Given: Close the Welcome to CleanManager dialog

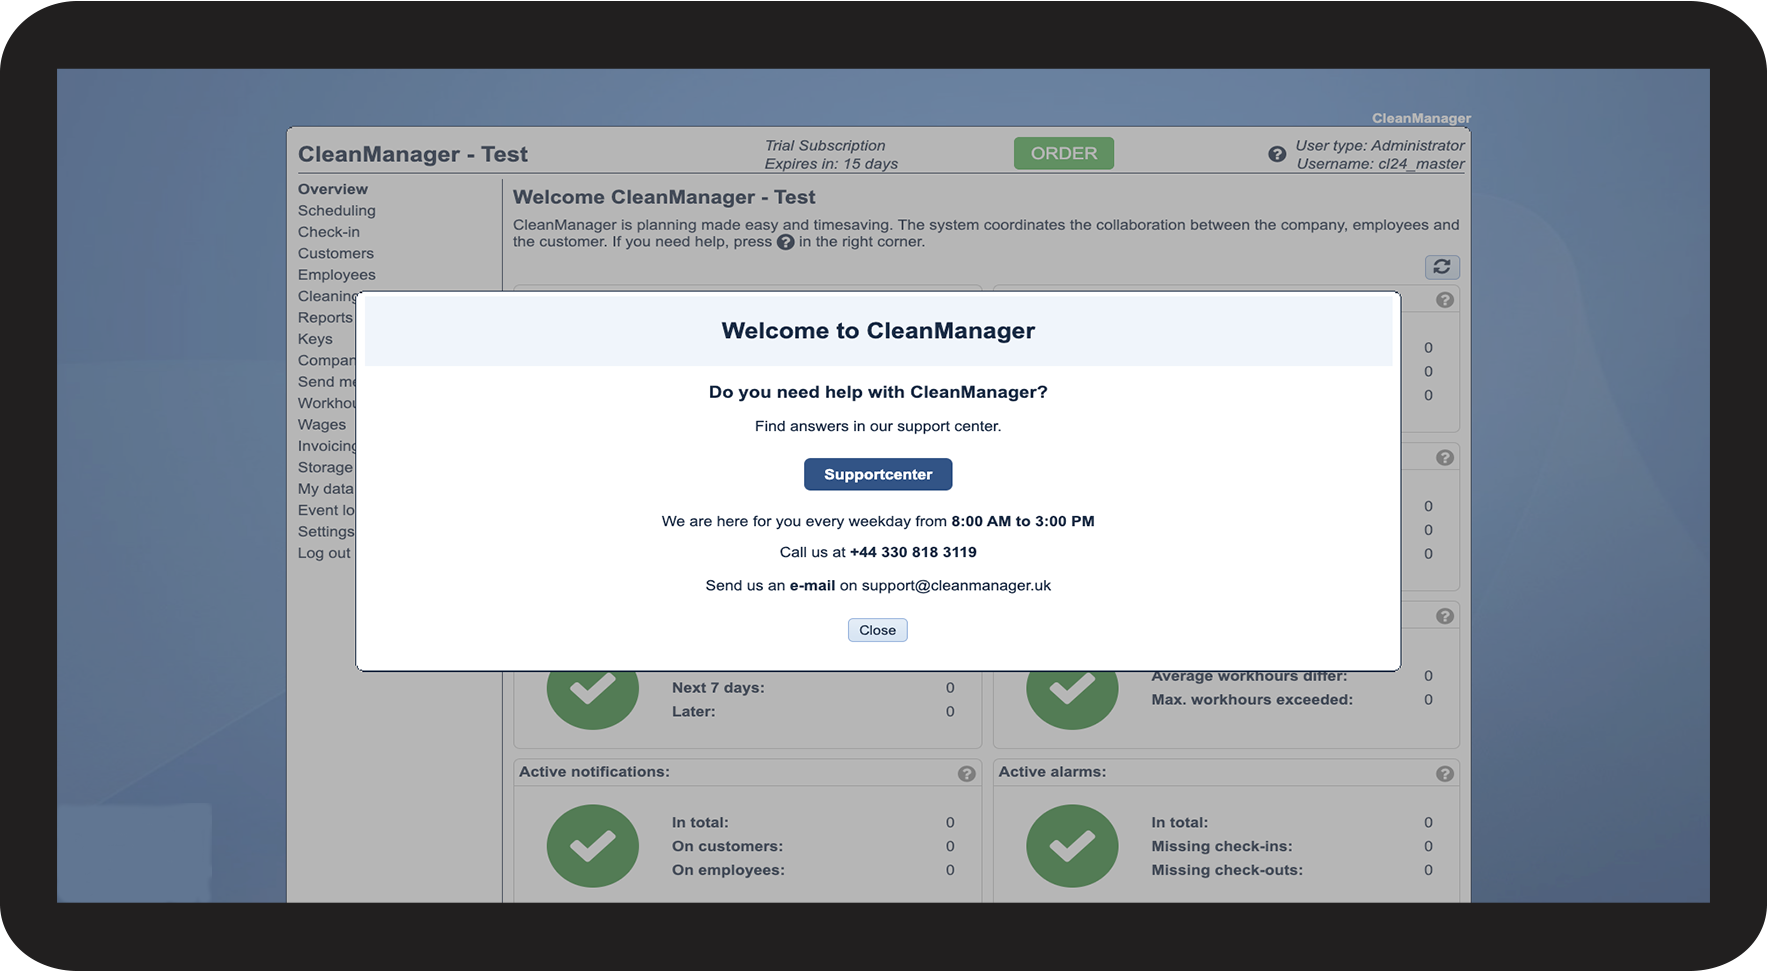Looking at the screenshot, I should point(877,630).
